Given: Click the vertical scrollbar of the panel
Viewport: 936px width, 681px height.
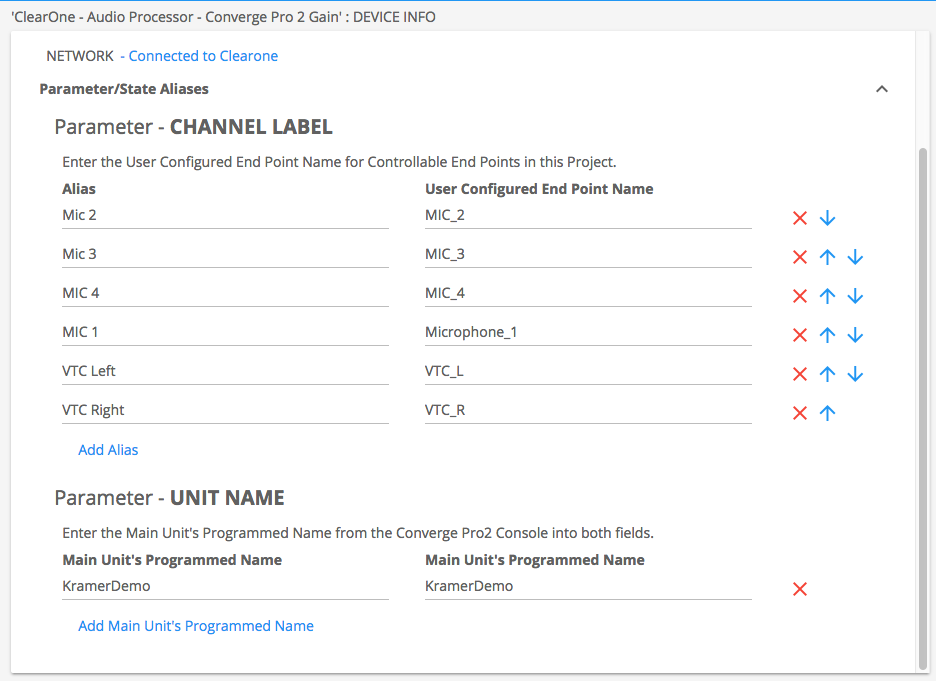Looking at the screenshot, I should [922, 400].
